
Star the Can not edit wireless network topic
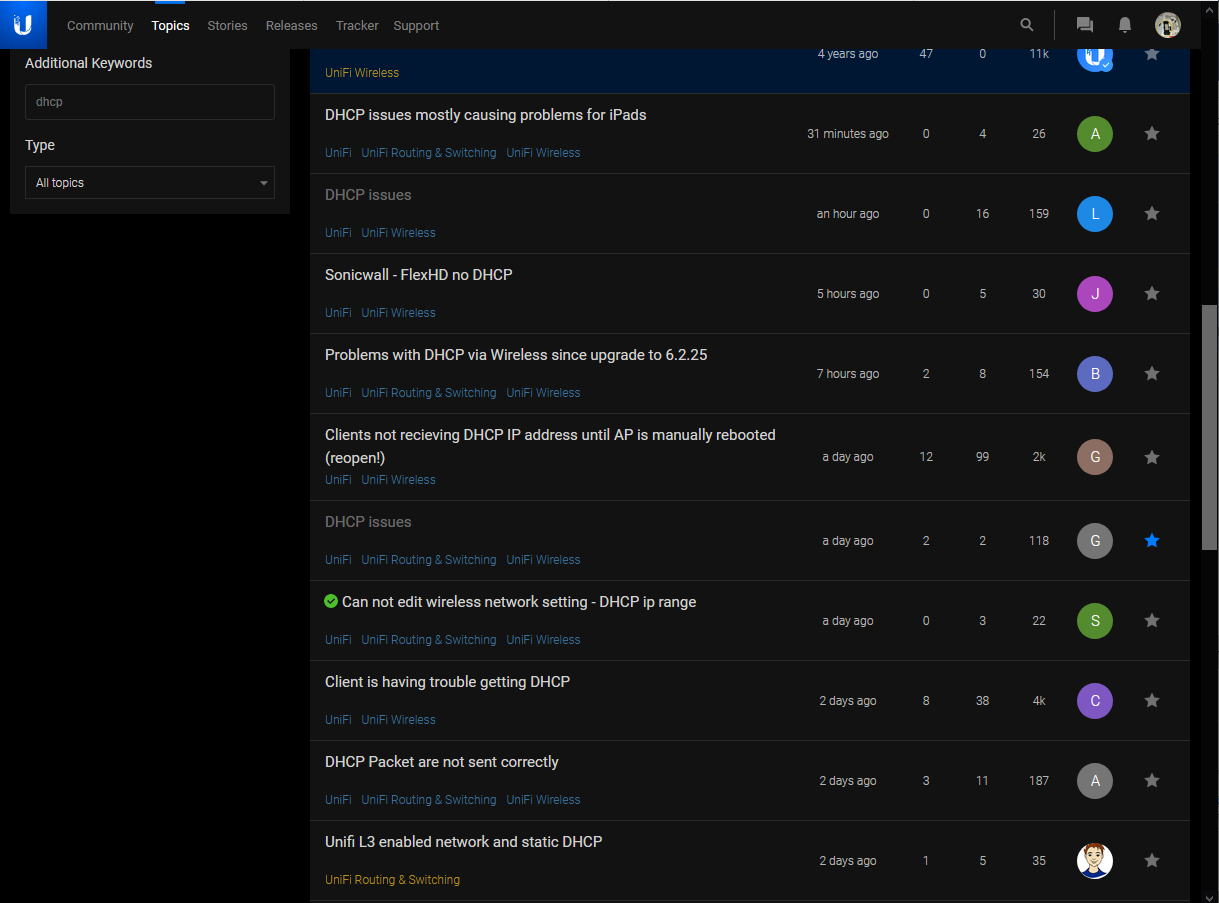pyautogui.click(x=1152, y=620)
